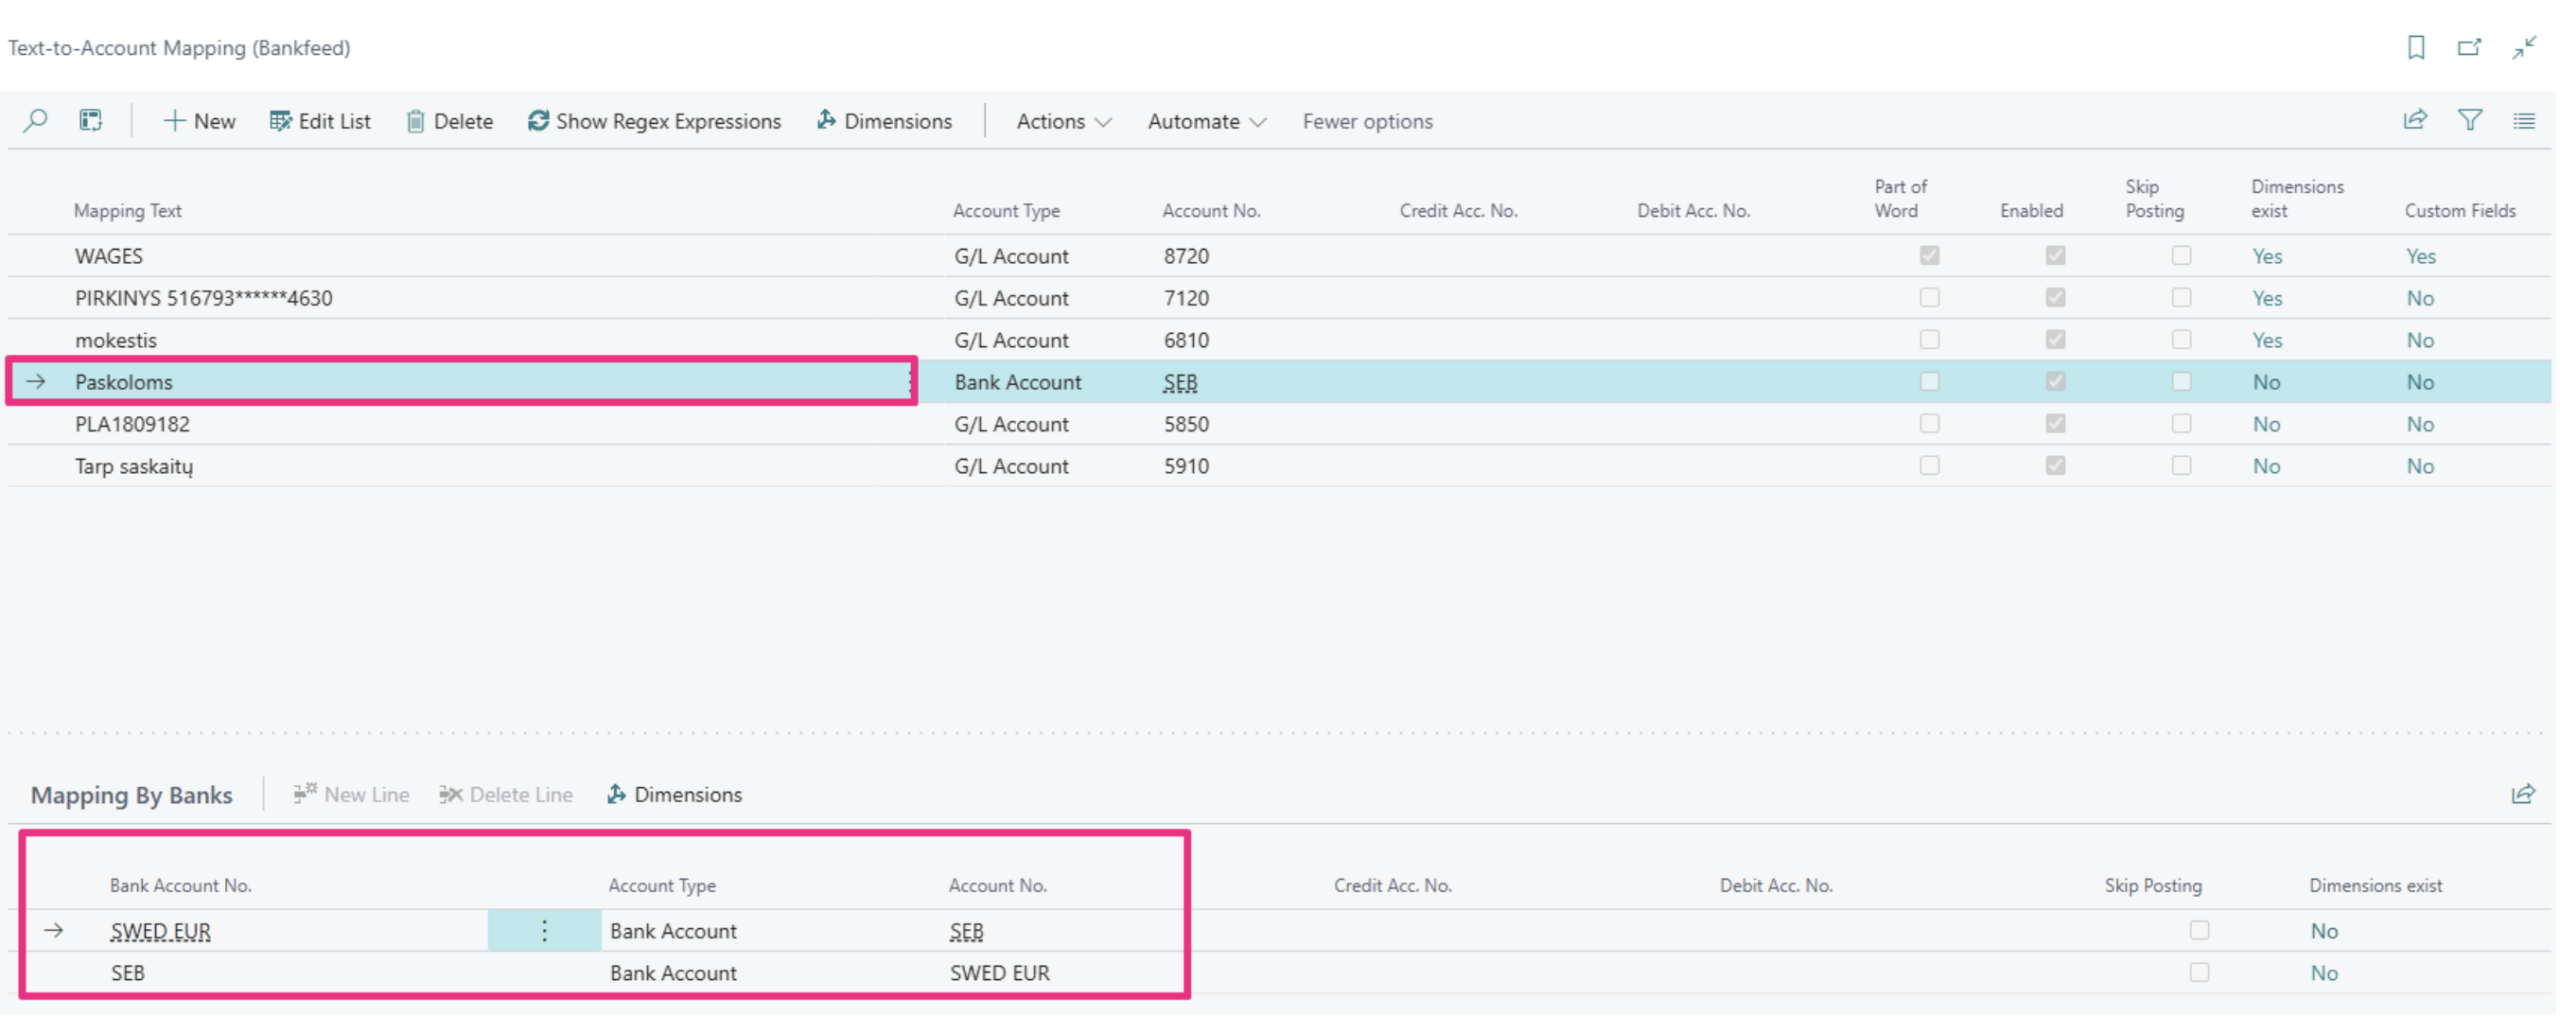
Task: Click the New button label
Action: pos(215,121)
